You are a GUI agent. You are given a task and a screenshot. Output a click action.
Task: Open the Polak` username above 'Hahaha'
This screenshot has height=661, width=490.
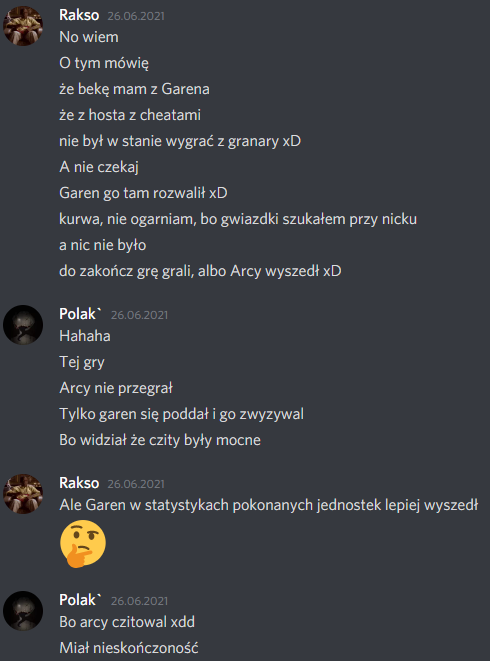point(81,314)
